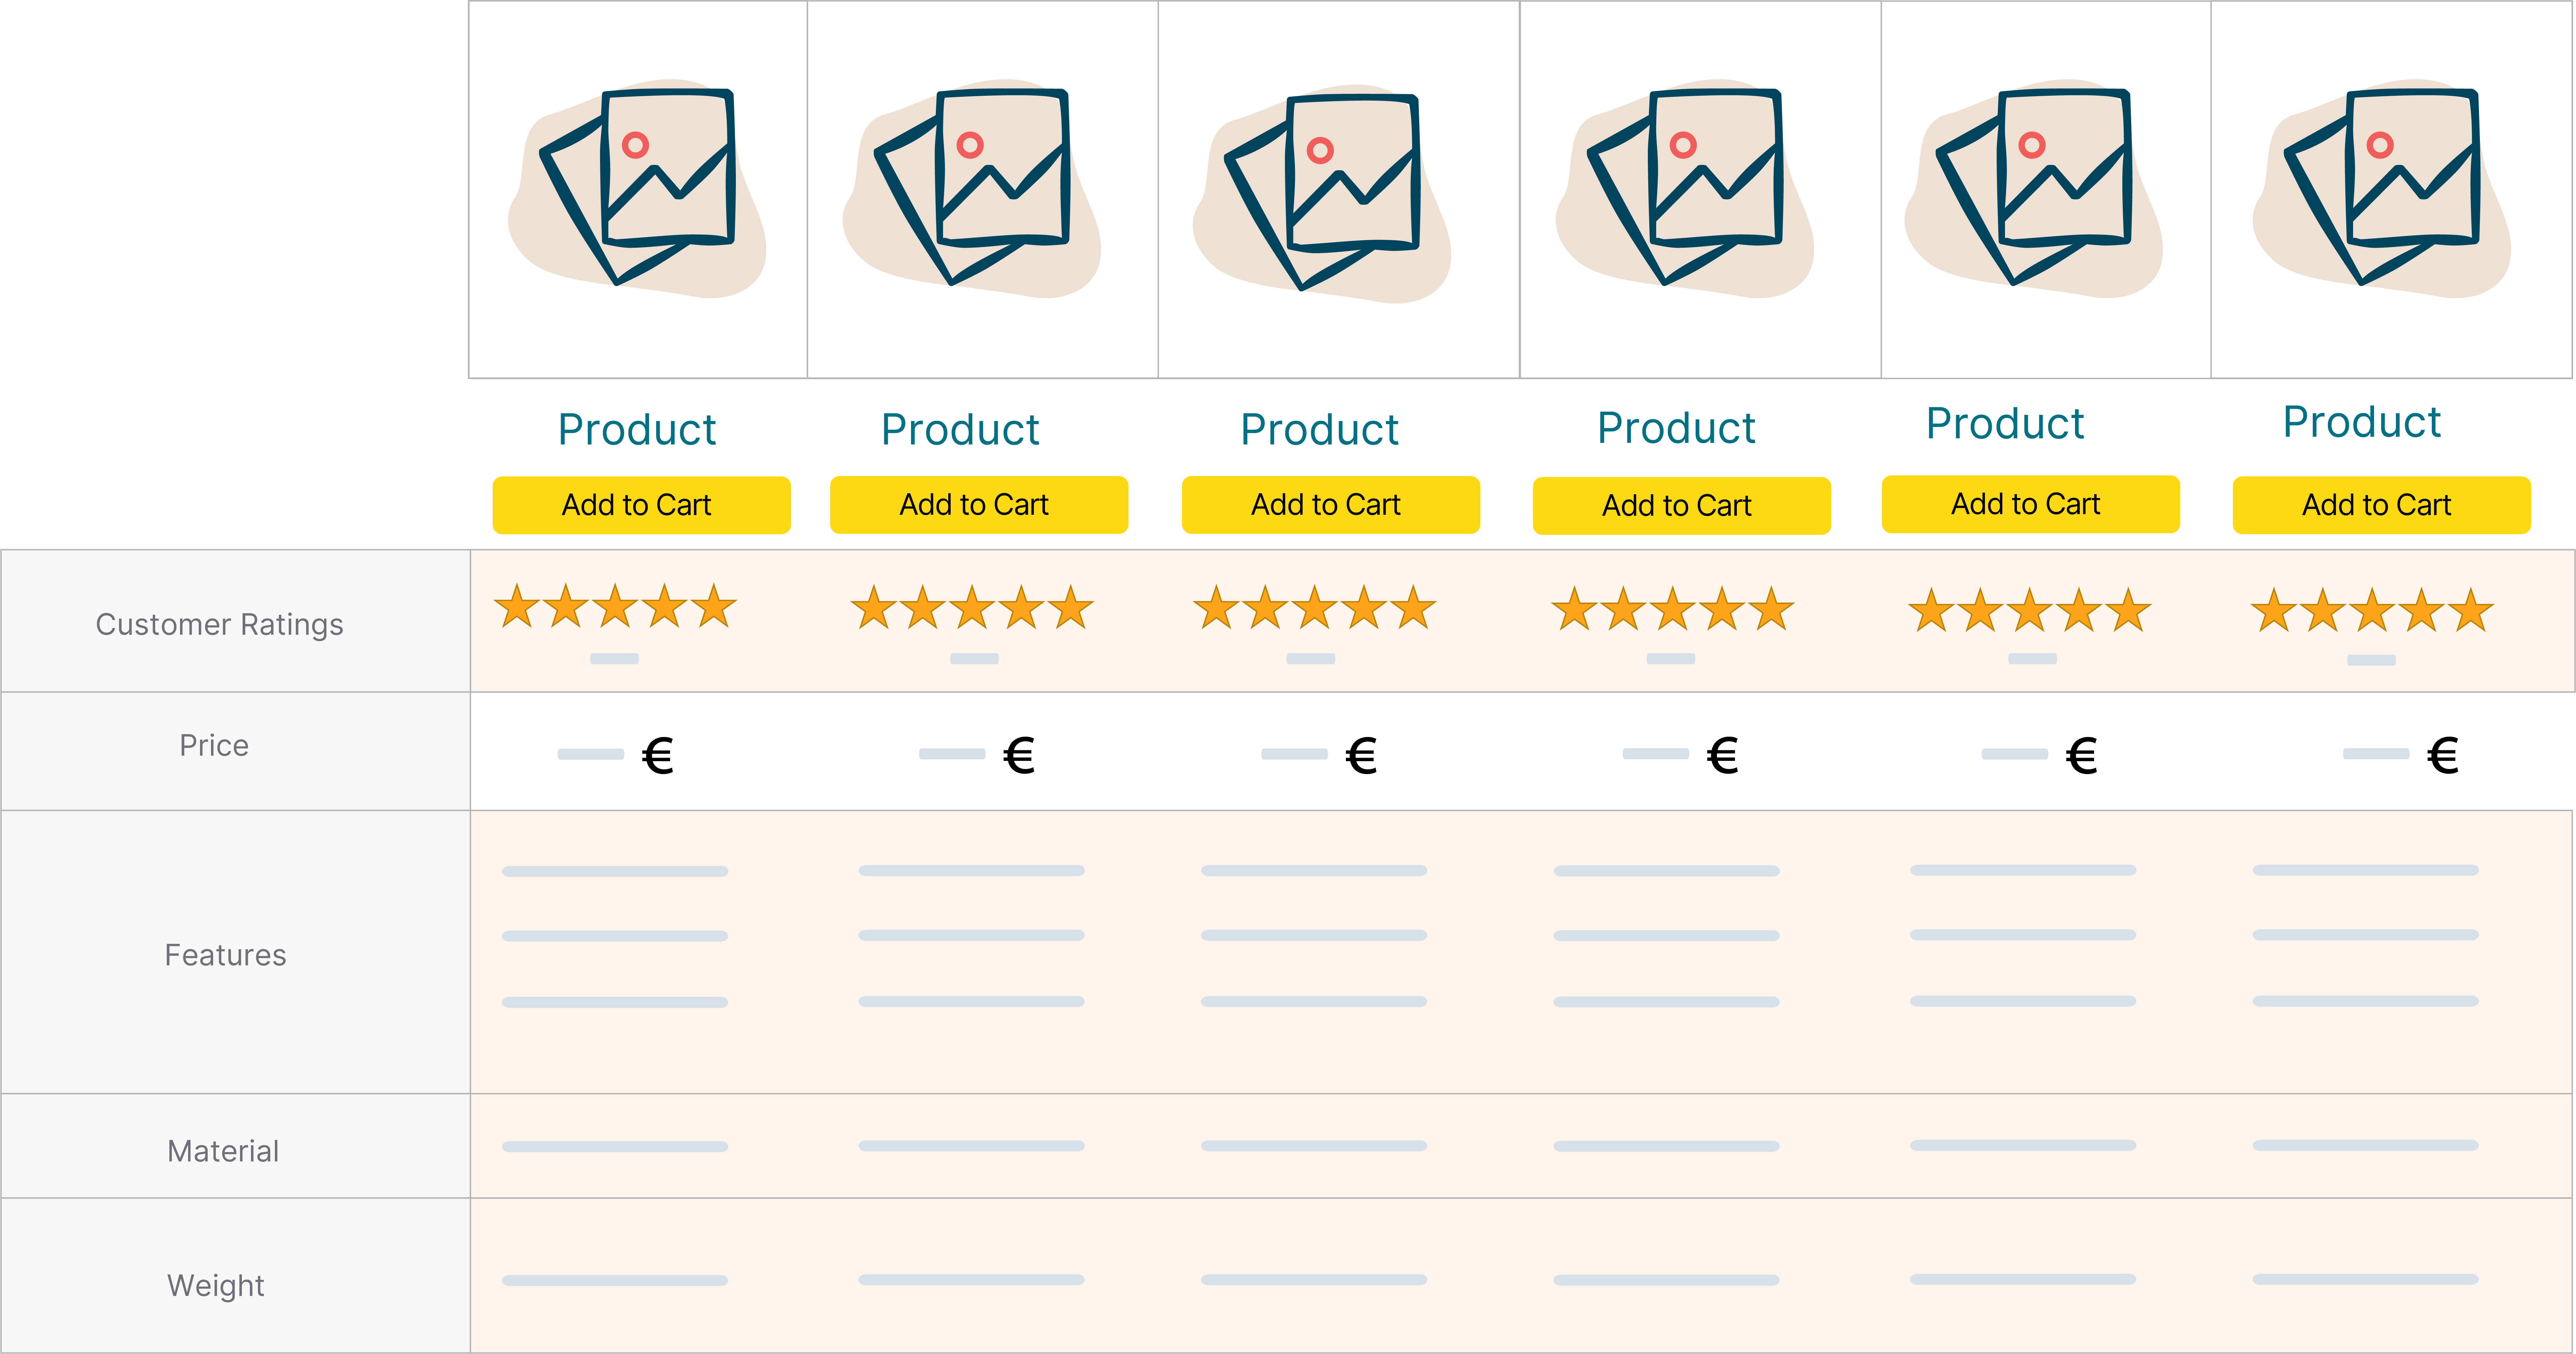Screen dimensions: 2576x1354
Task: Click the first product's star rating
Action: (615, 606)
